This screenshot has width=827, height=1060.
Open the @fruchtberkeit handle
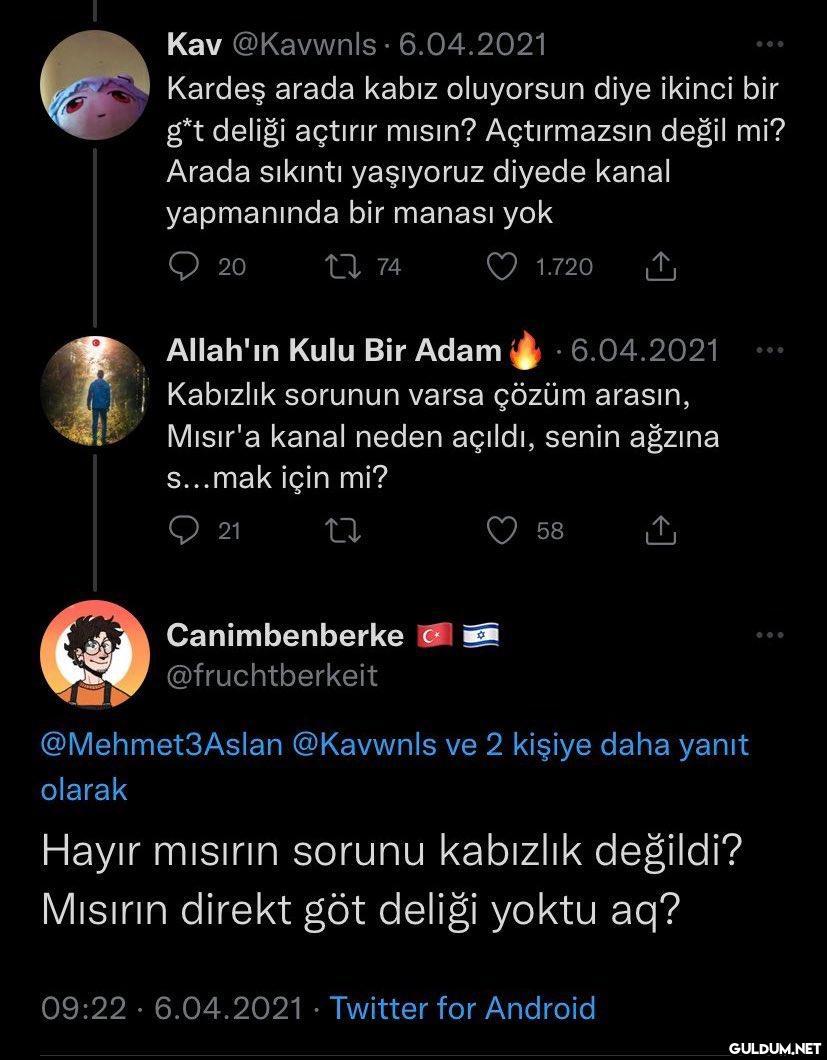click(272, 675)
